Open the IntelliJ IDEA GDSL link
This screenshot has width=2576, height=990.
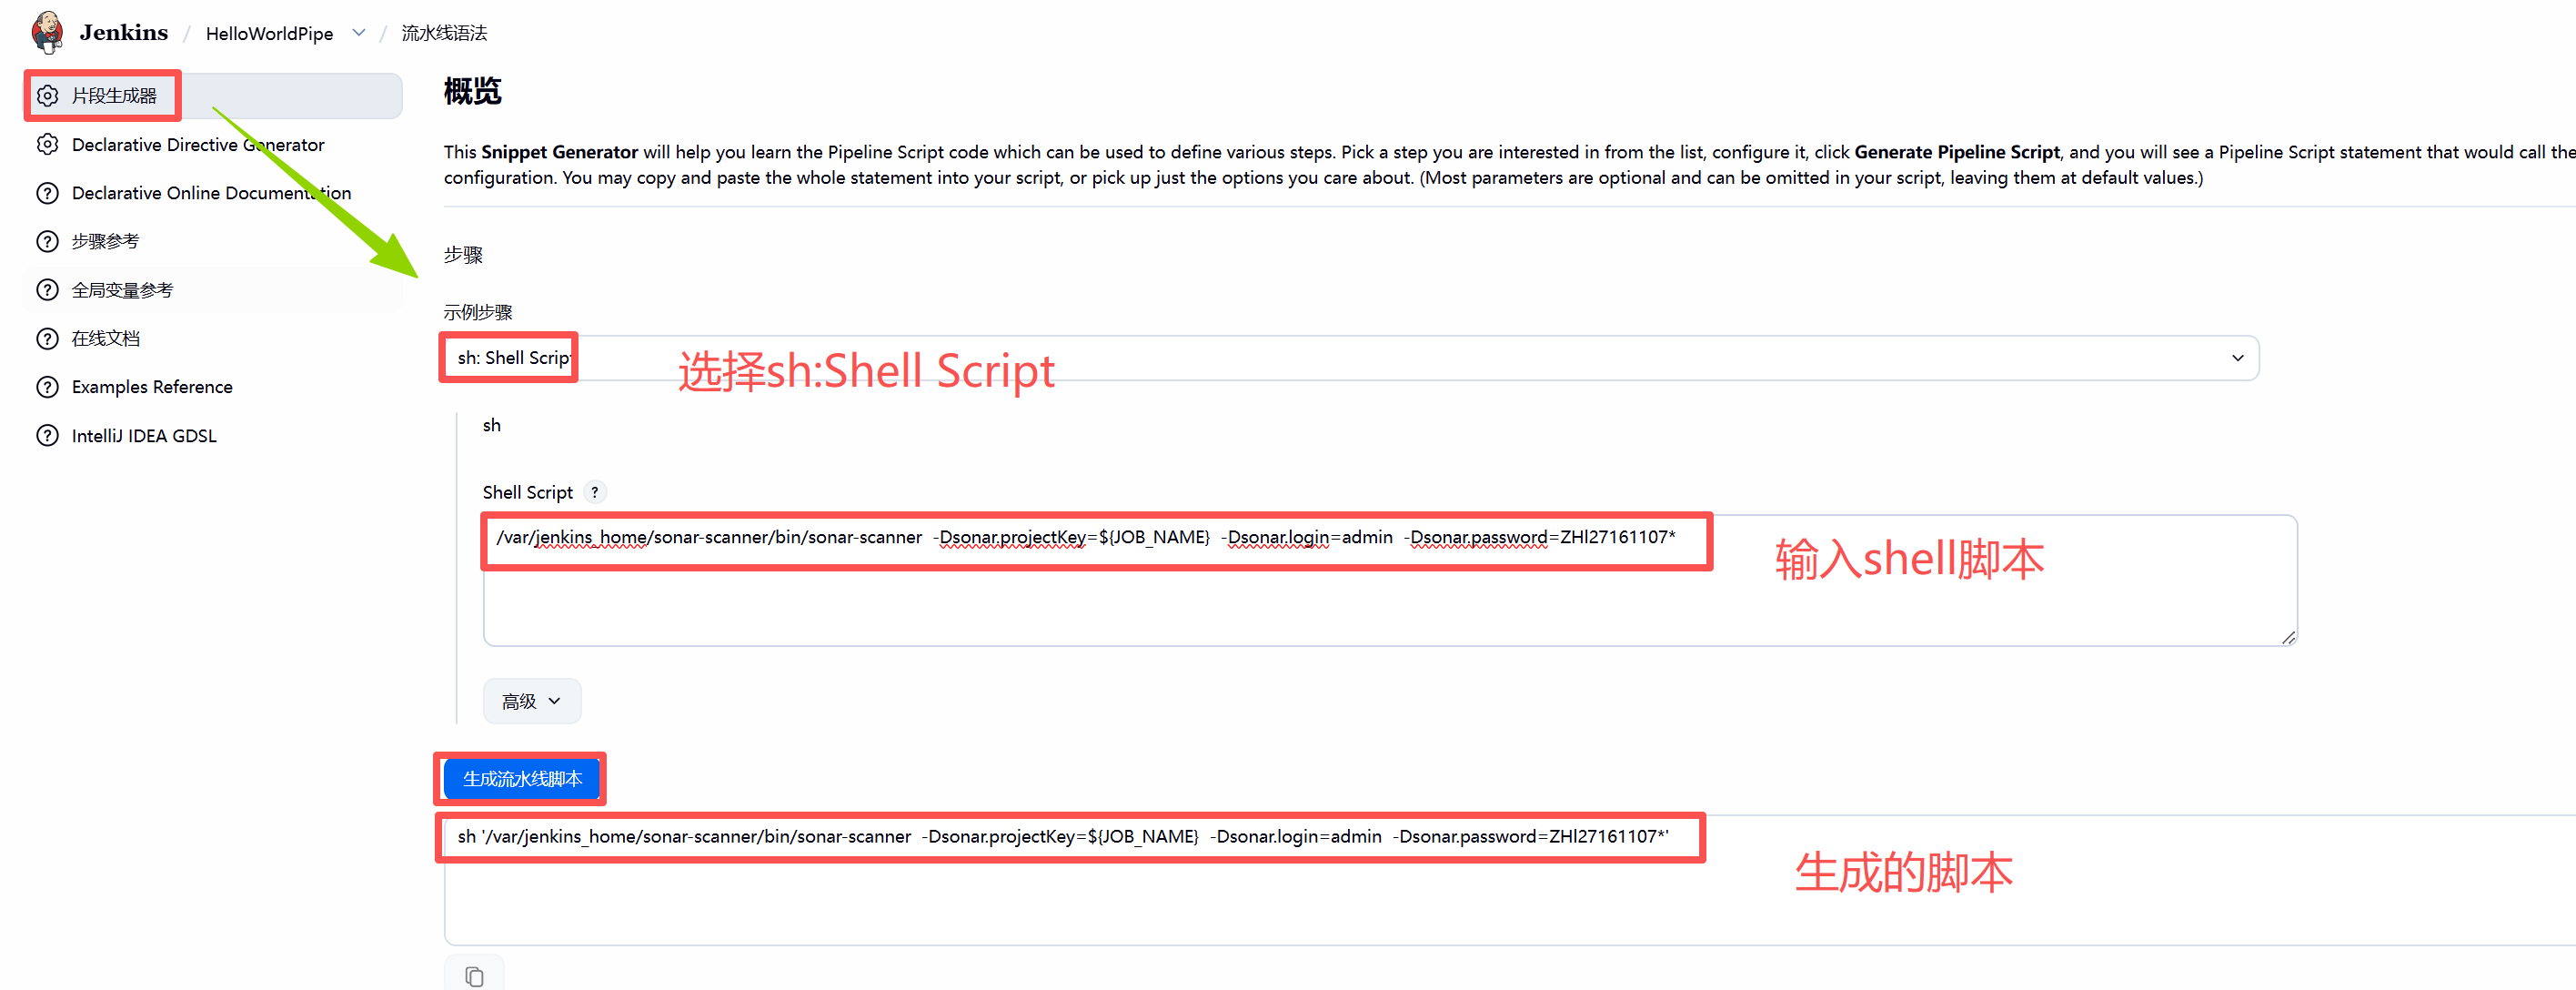point(144,435)
